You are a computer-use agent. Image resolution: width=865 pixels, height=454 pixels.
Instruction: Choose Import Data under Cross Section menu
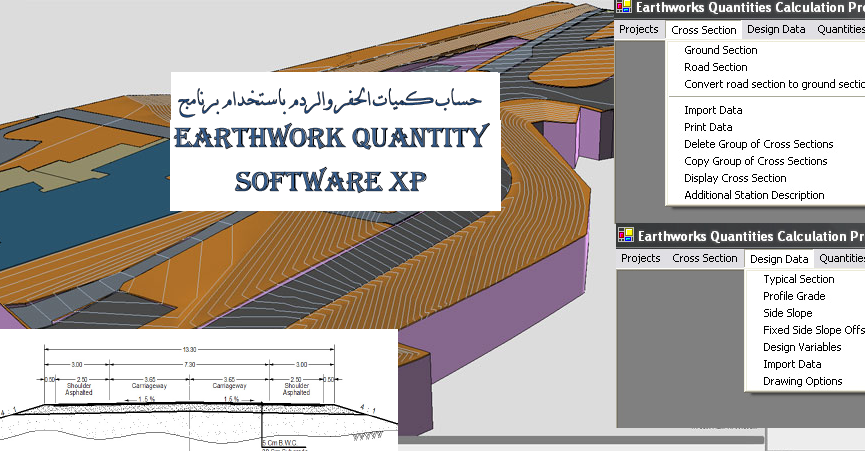tap(713, 110)
